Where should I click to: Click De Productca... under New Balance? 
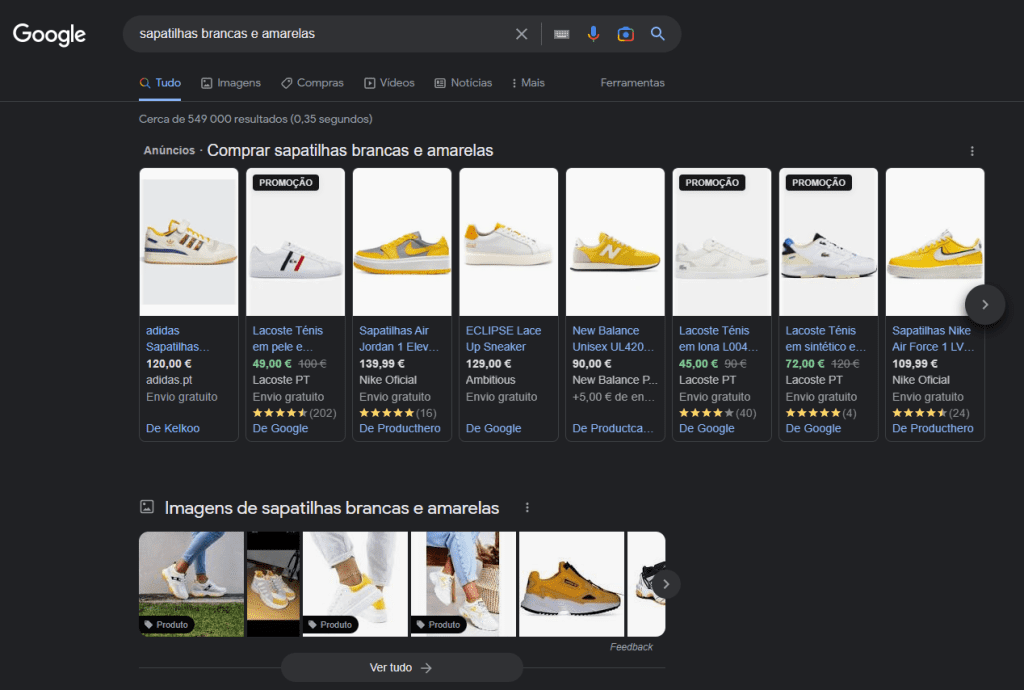(x=613, y=428)
